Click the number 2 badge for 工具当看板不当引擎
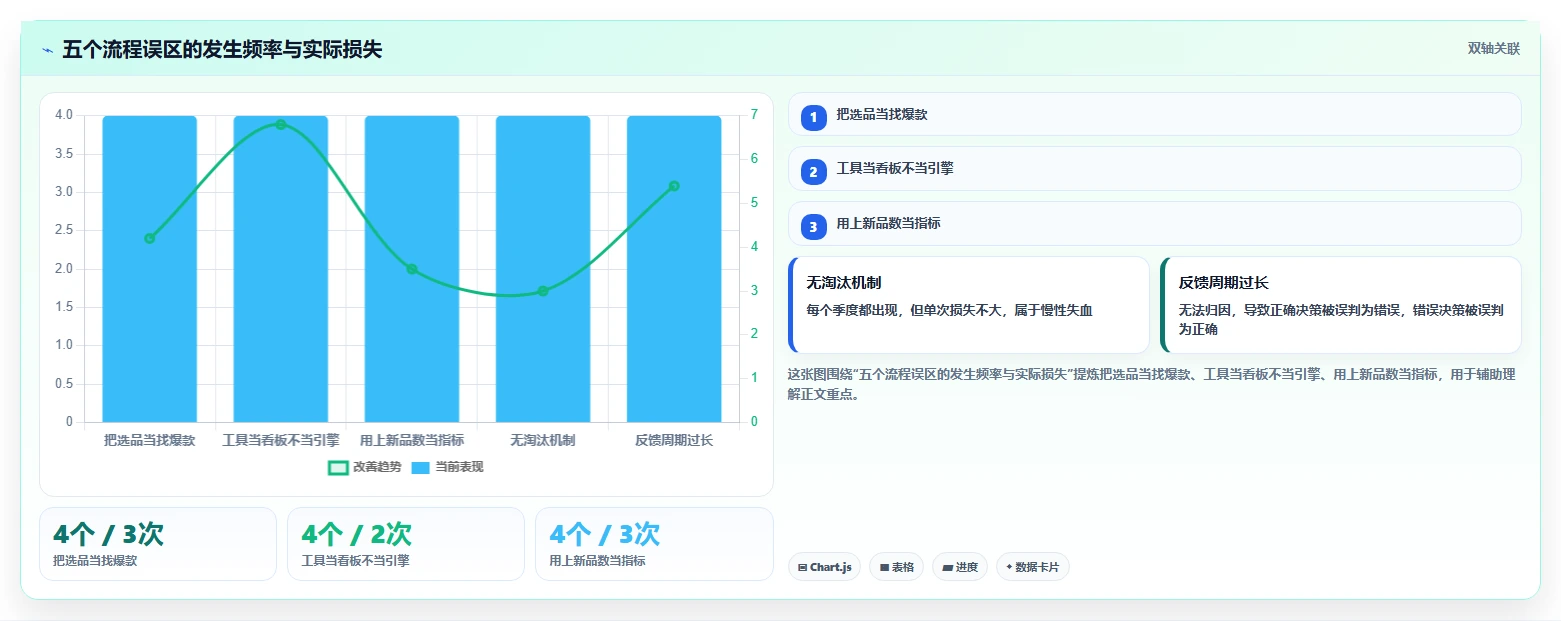This screenshot has width=1561, height=621. pos(813,171)
